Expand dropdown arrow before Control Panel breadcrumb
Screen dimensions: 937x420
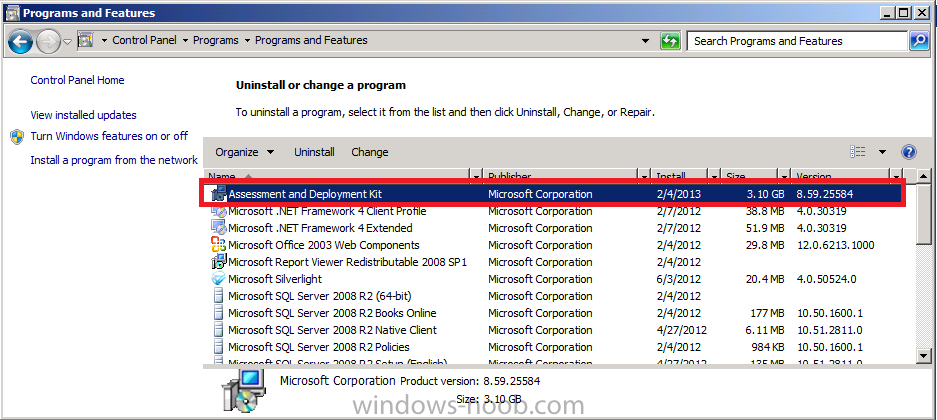(104, 41)
